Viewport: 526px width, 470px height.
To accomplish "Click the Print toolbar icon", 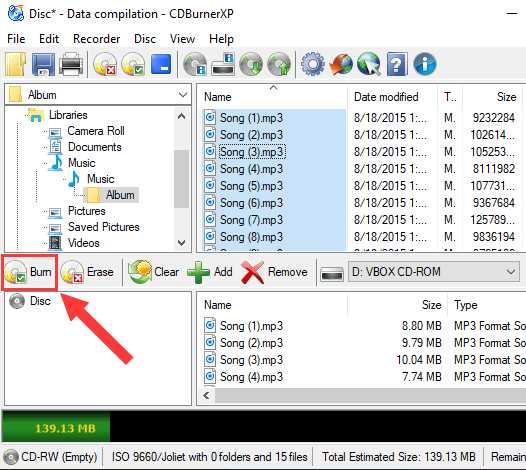I will [x=71, y=64].
